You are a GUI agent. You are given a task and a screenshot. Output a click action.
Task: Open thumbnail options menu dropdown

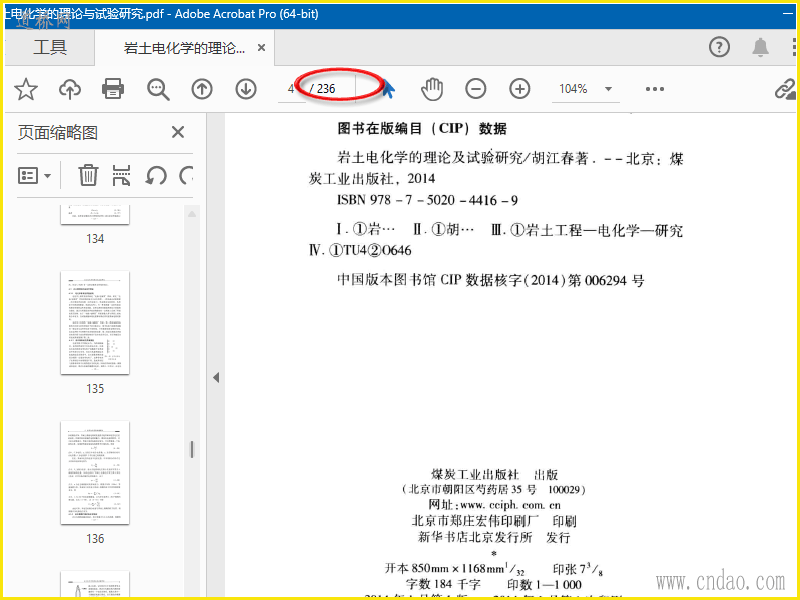[x=35, y=176]
